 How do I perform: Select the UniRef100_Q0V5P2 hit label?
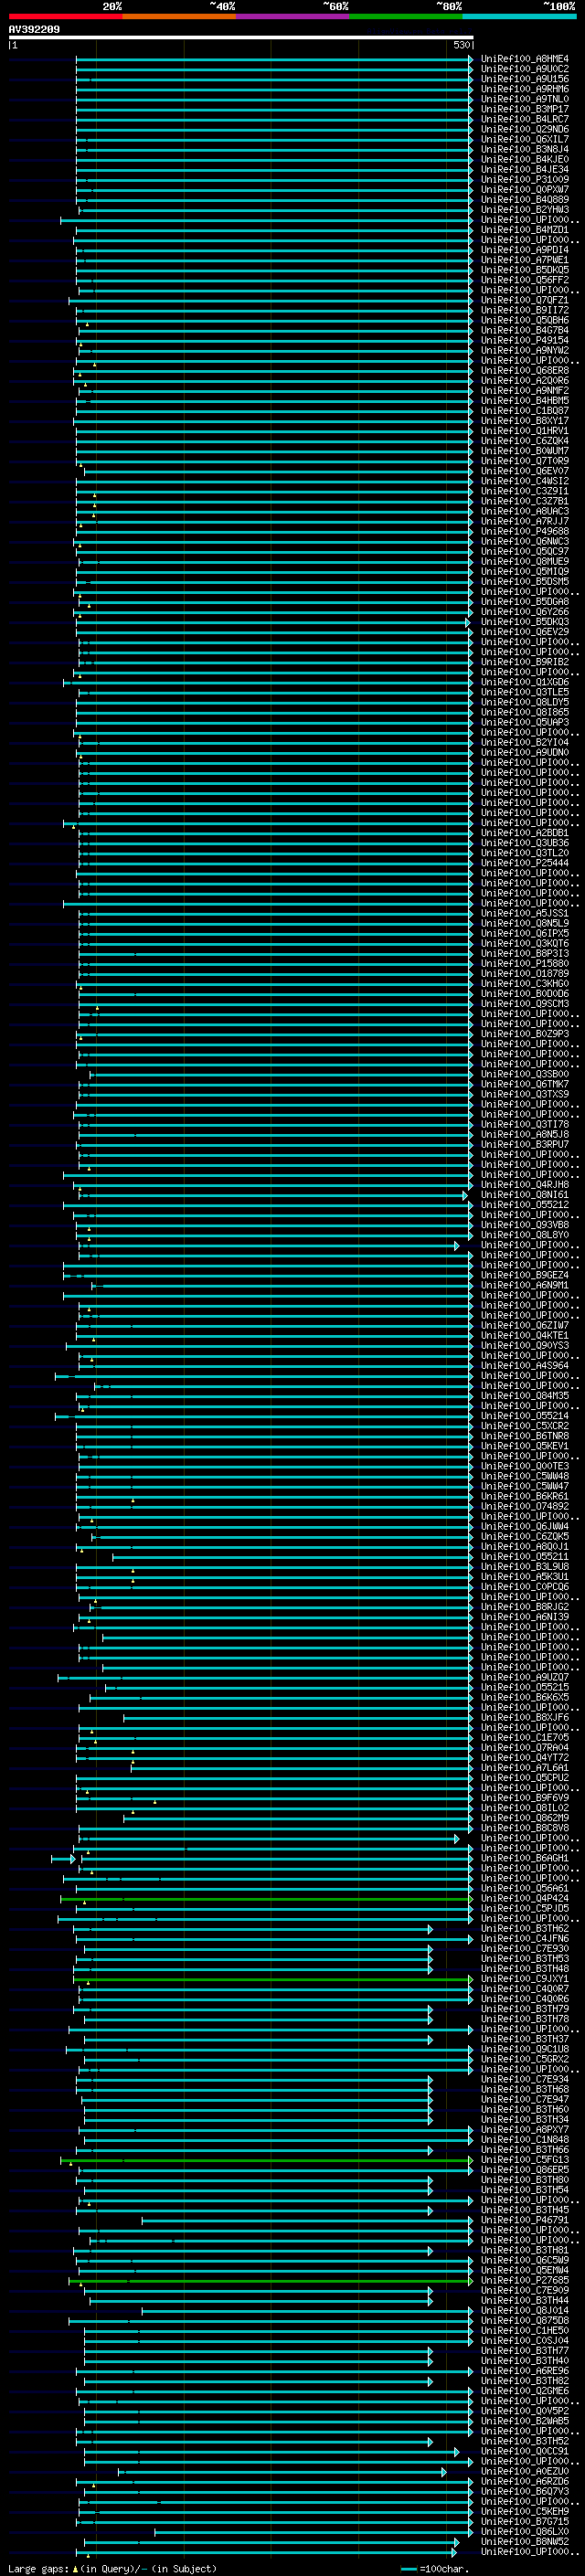coord(524,2411)
